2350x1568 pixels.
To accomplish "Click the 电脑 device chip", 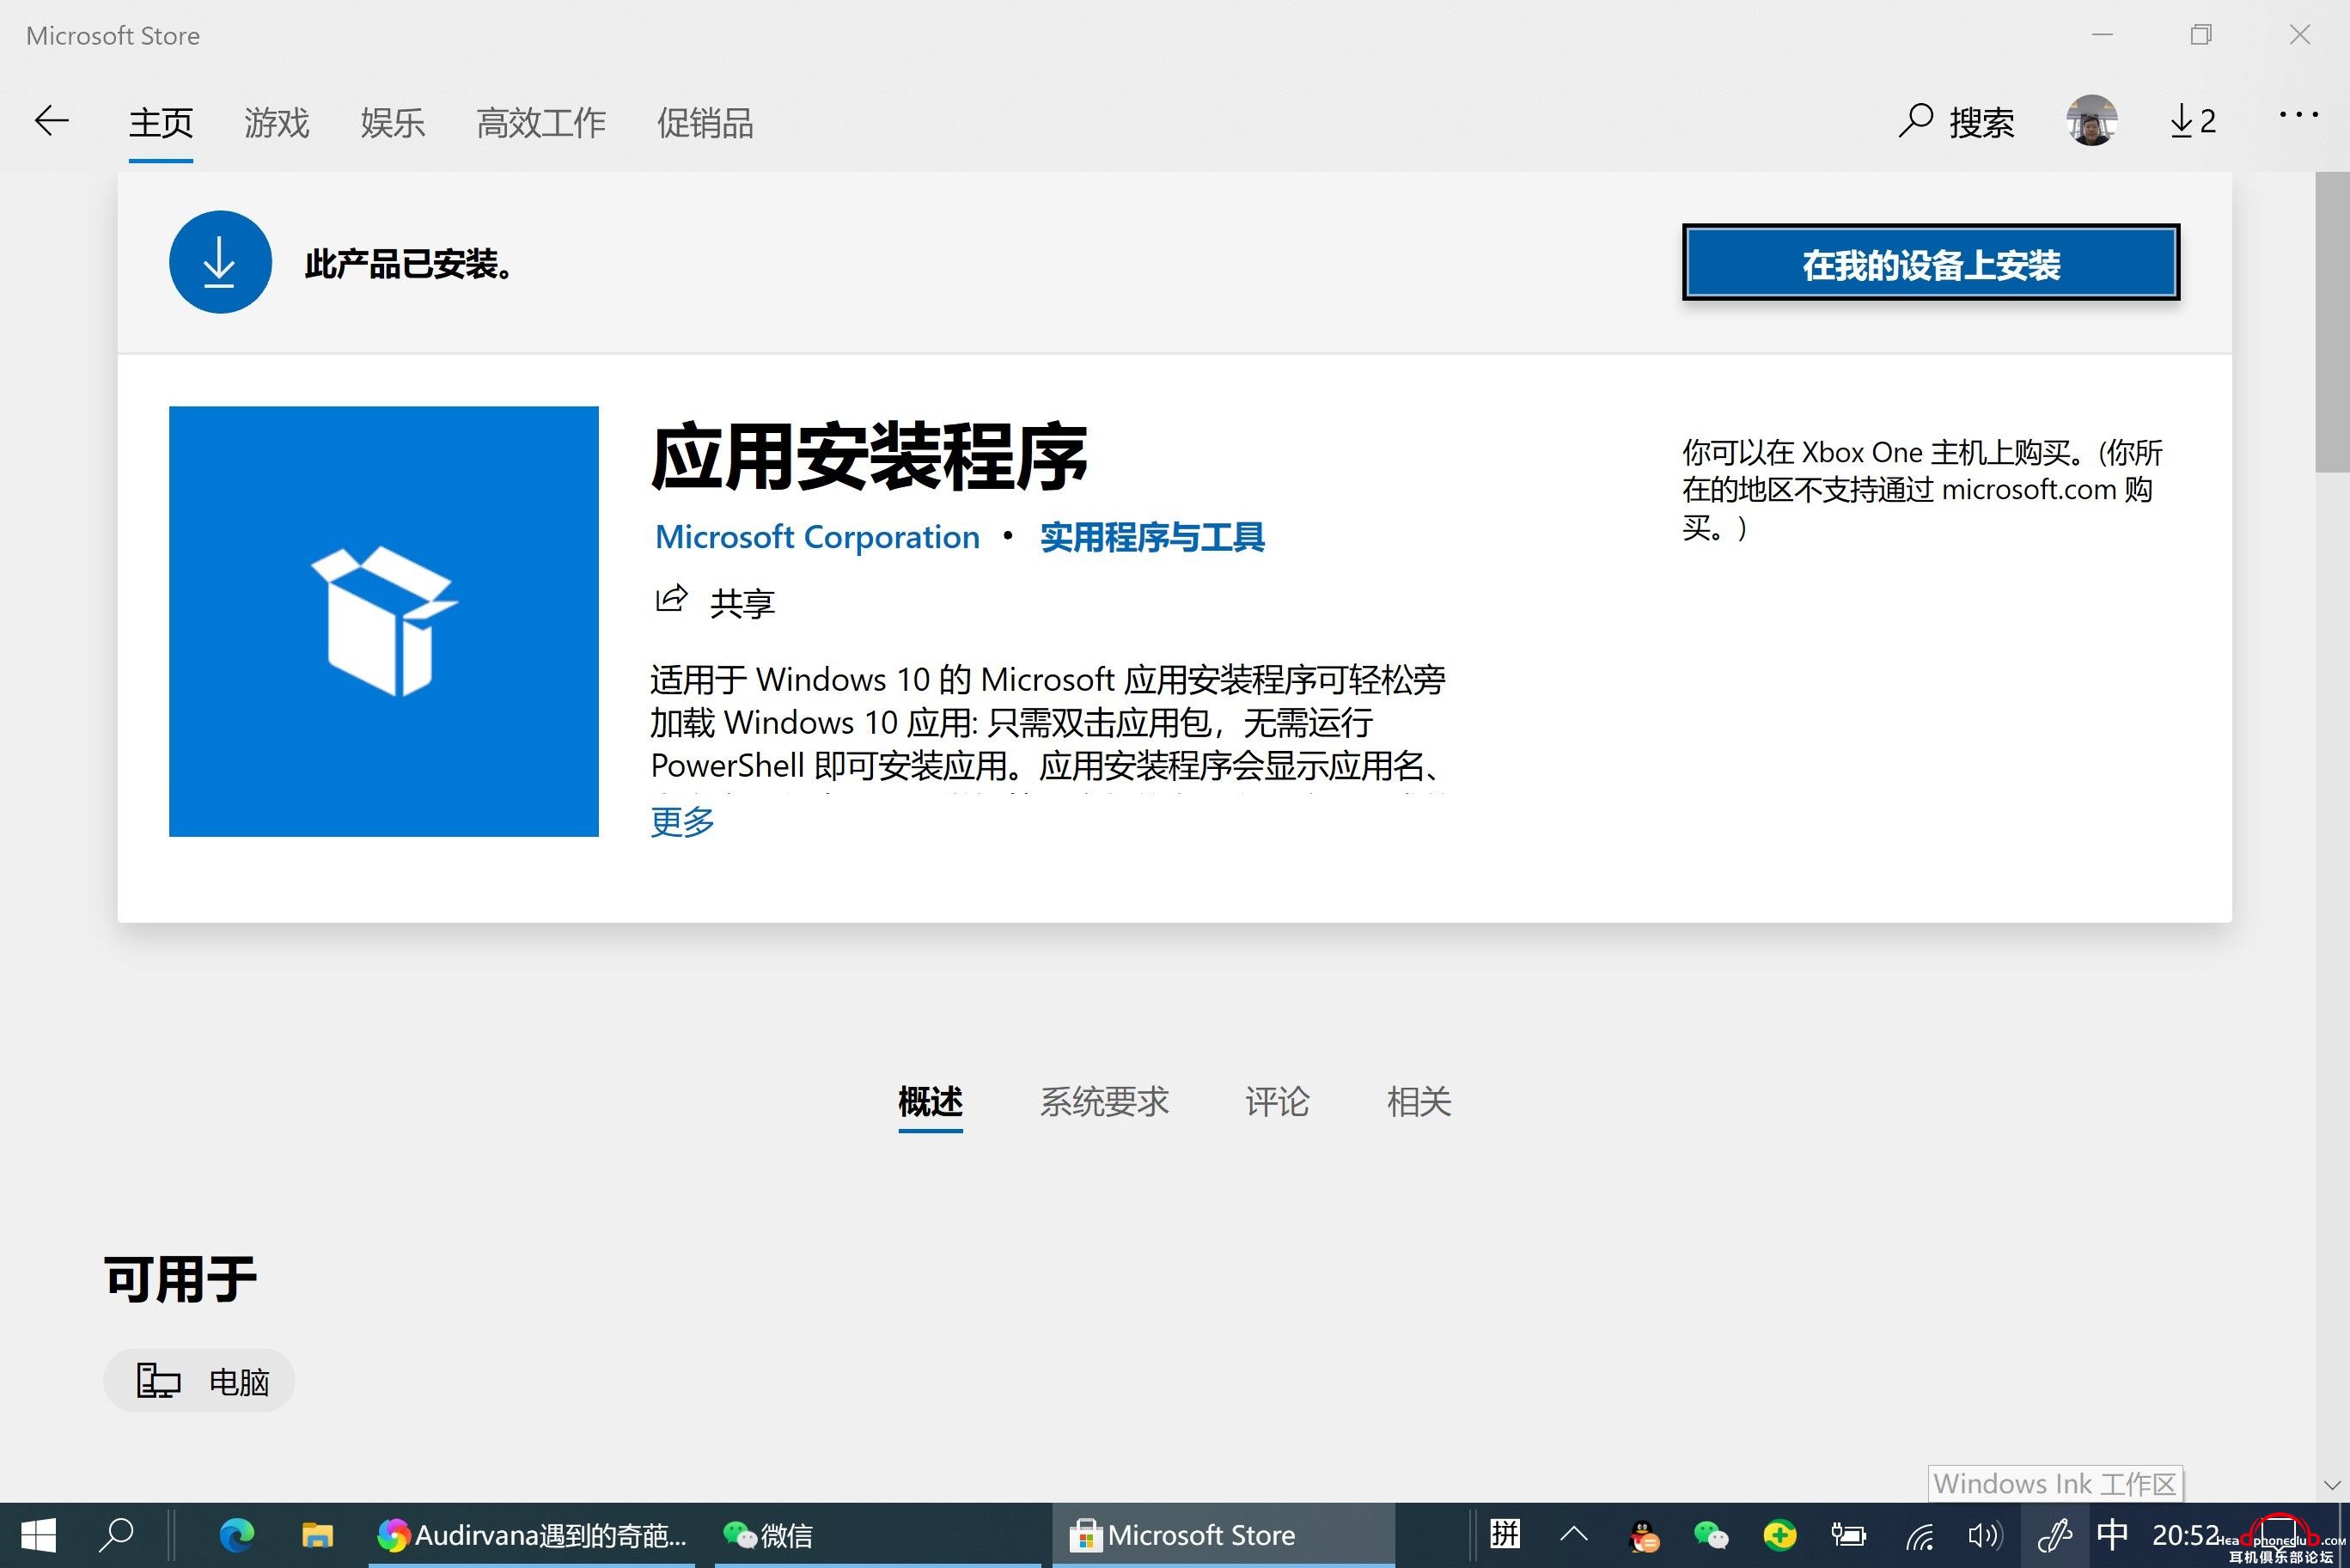I will pyautogui.click(x=199, y=1381).
